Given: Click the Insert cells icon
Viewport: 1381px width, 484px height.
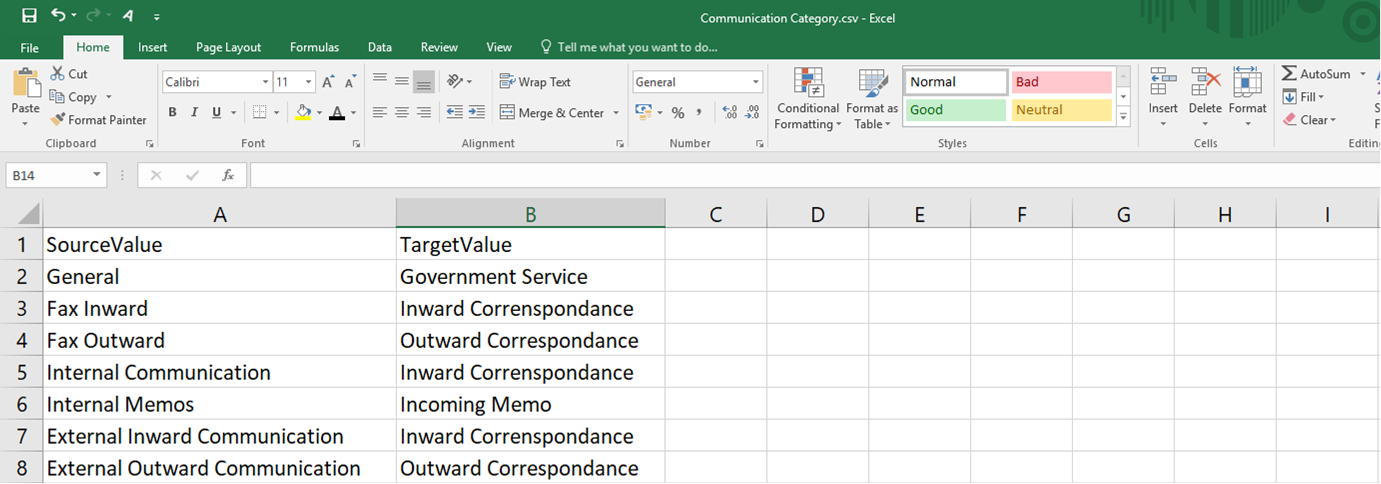Looking at the screenshot, I should coord(1162,82).
